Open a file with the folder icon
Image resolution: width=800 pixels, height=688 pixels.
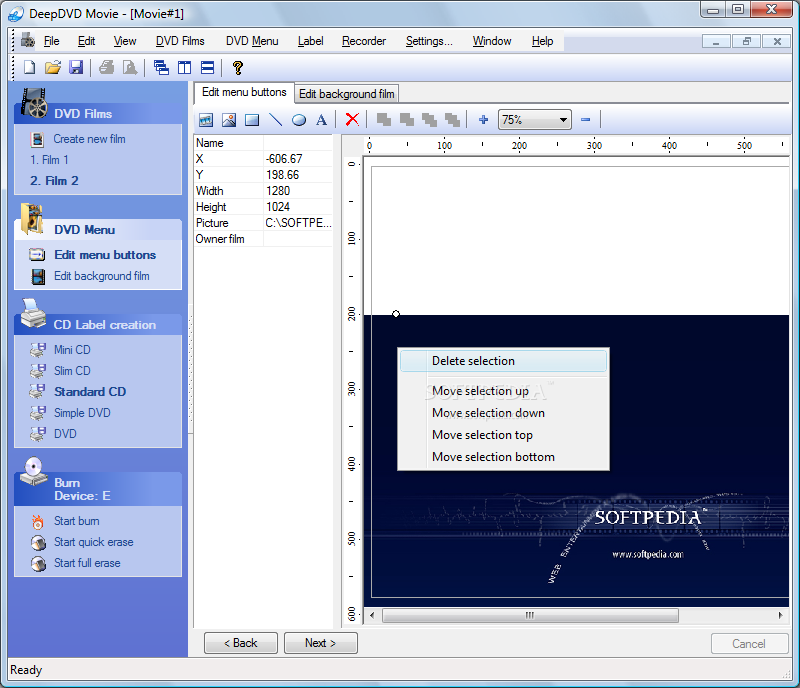pyautogui.click(x=53, y=67)
